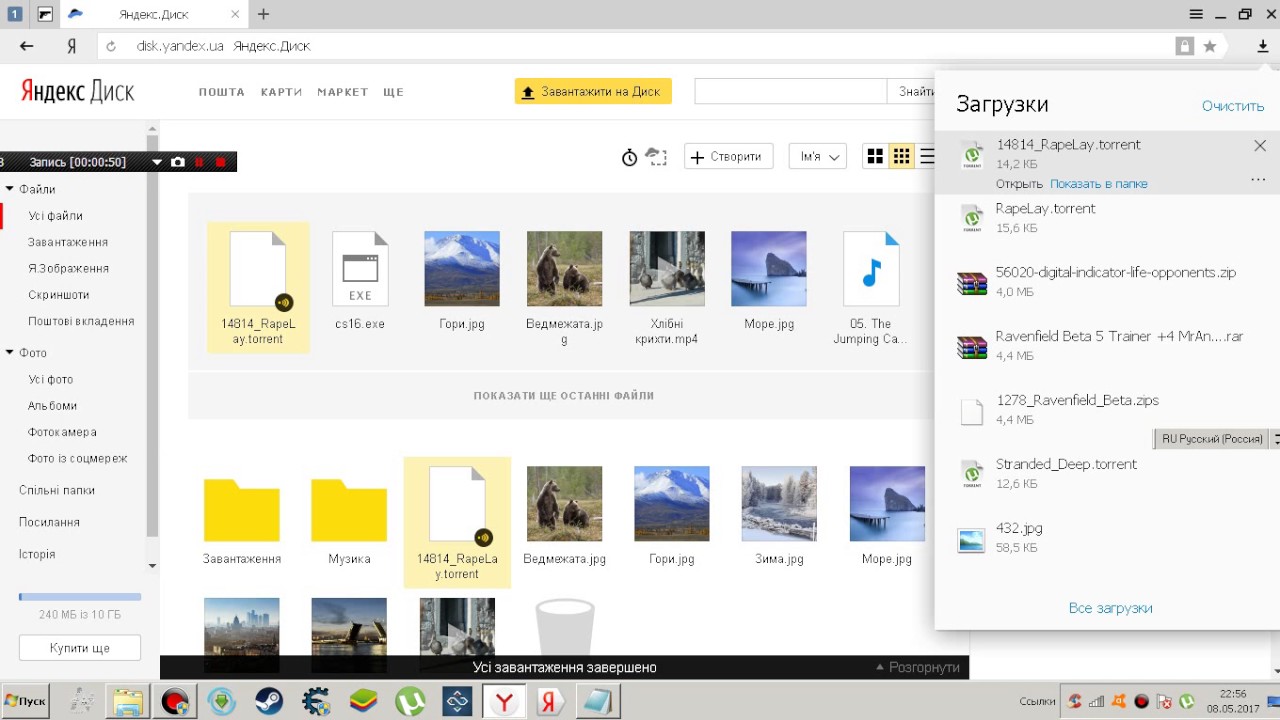Select Усі файли in sidebar
This screenshot has height=720, width=1280.
[x=56, y=216]
